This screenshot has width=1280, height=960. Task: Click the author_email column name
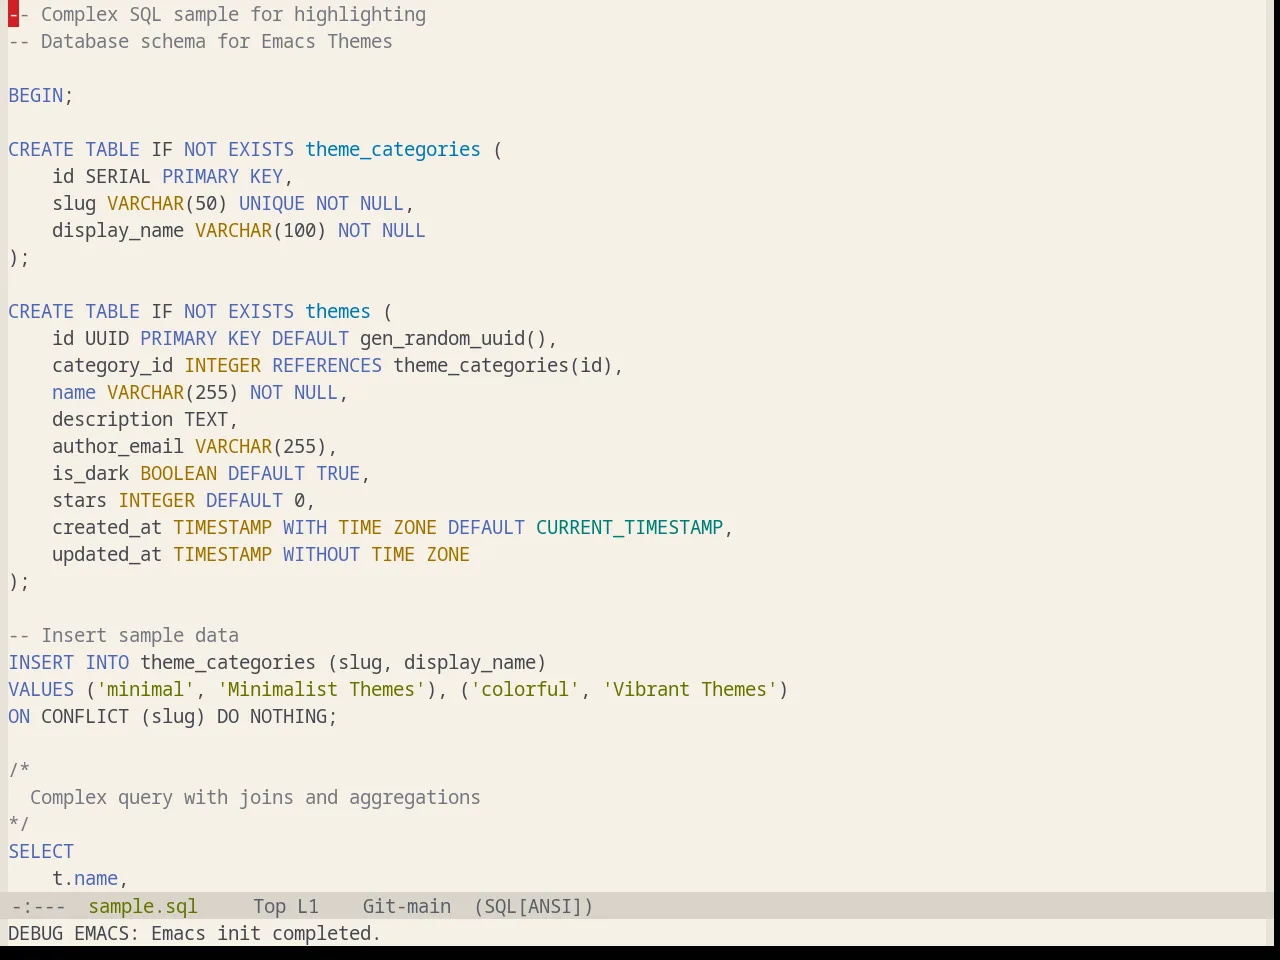118,447
